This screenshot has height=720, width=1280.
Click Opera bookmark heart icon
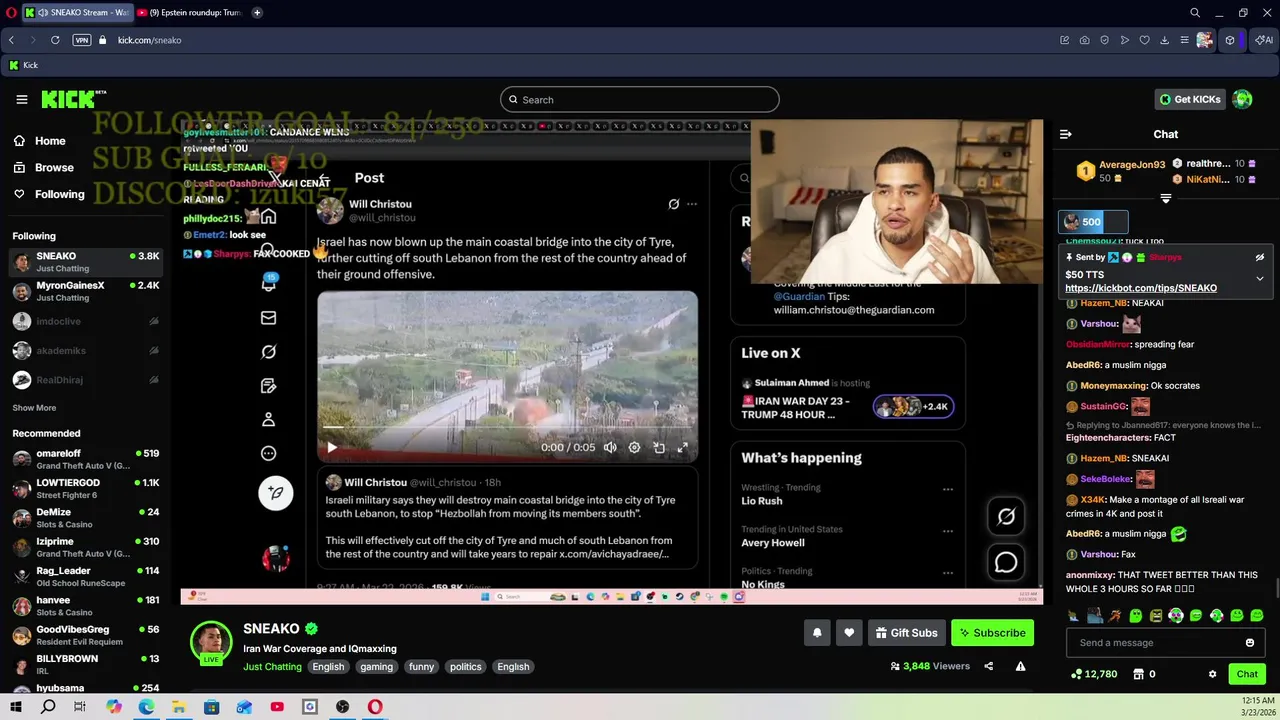[1145, 40]
